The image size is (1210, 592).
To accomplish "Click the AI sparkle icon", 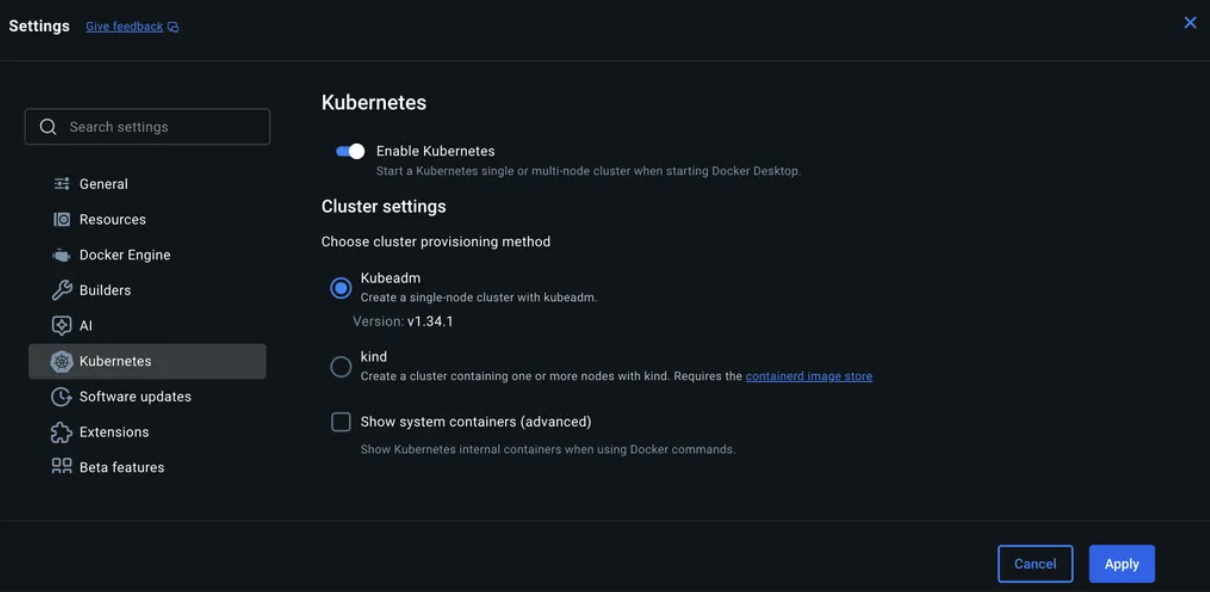I will (62, 326).
